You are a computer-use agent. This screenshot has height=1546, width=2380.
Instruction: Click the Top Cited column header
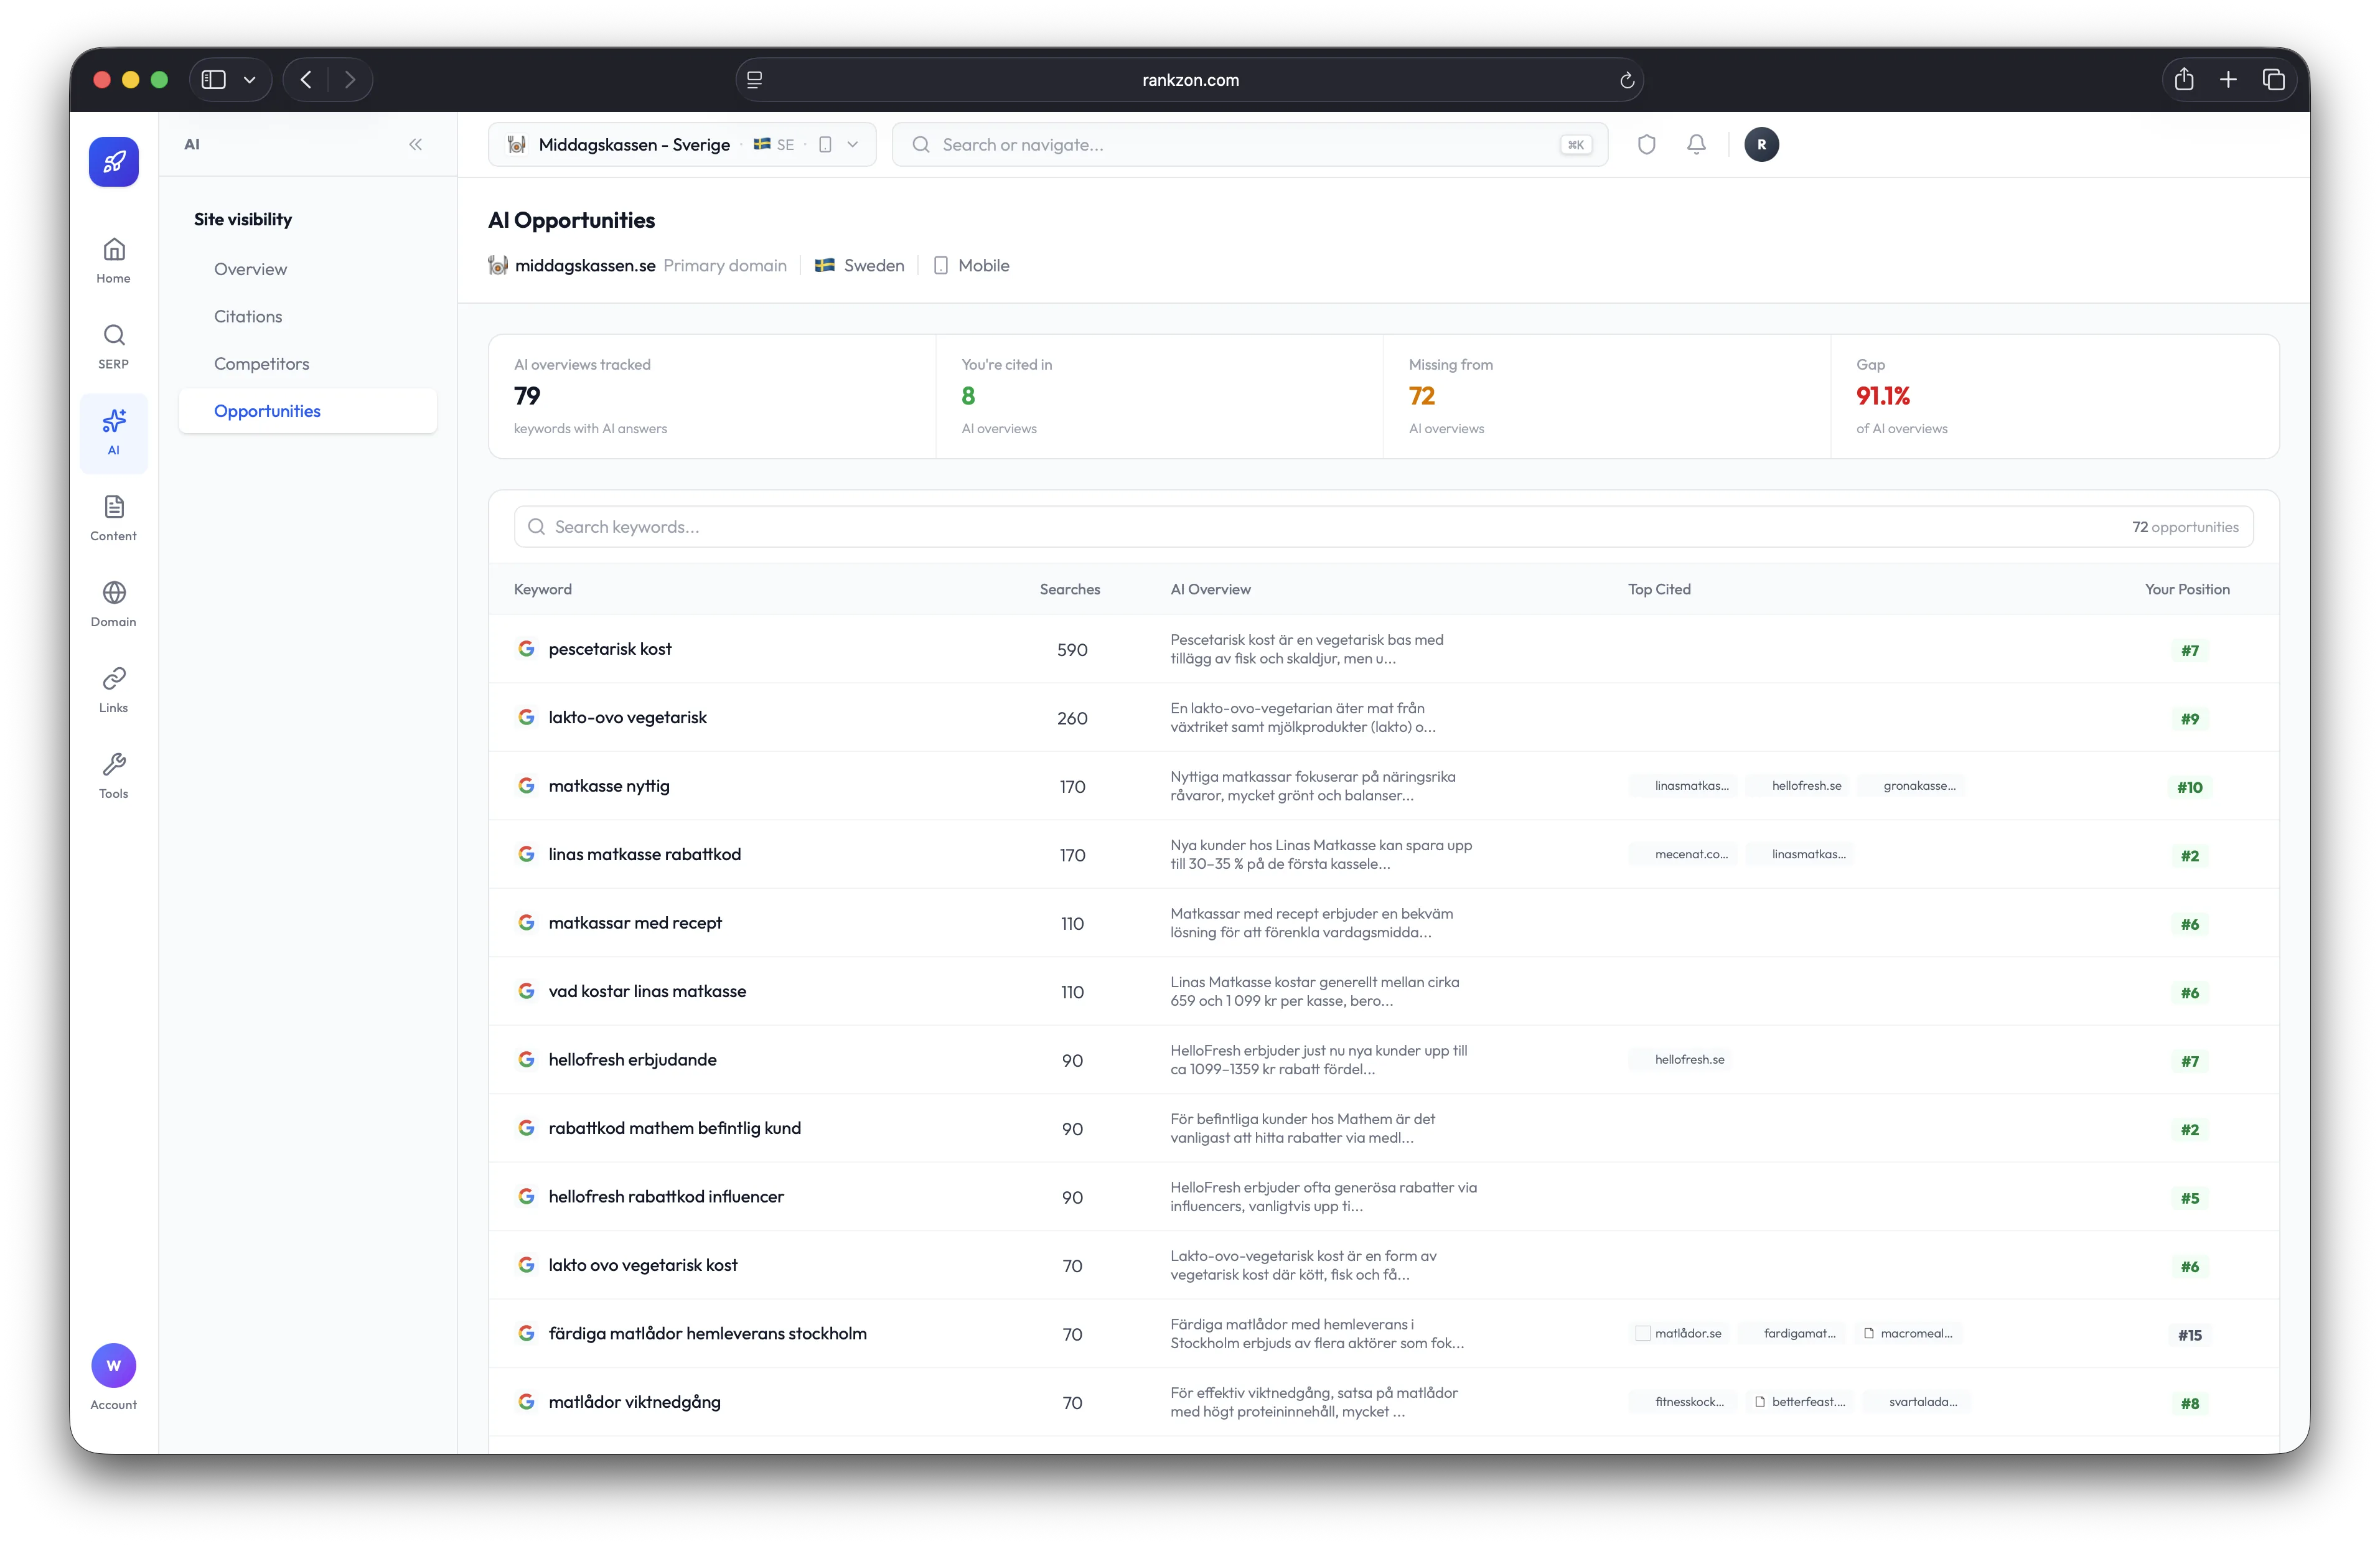pos(1659,589)
